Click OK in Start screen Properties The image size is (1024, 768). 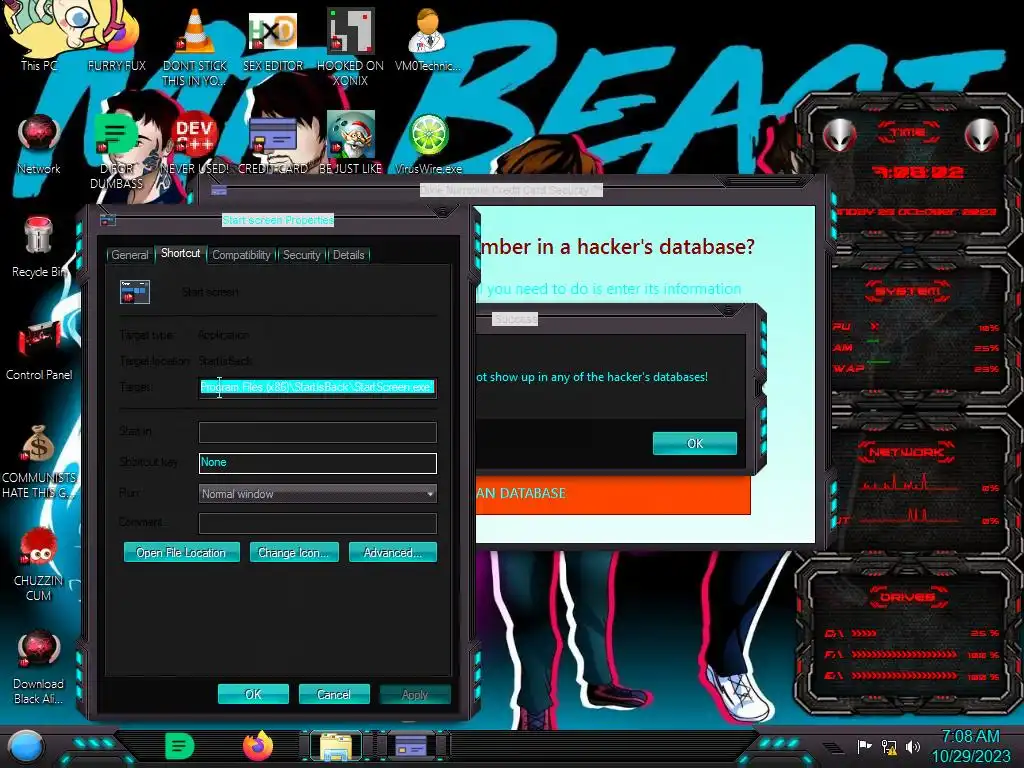(x=253, y=694)
